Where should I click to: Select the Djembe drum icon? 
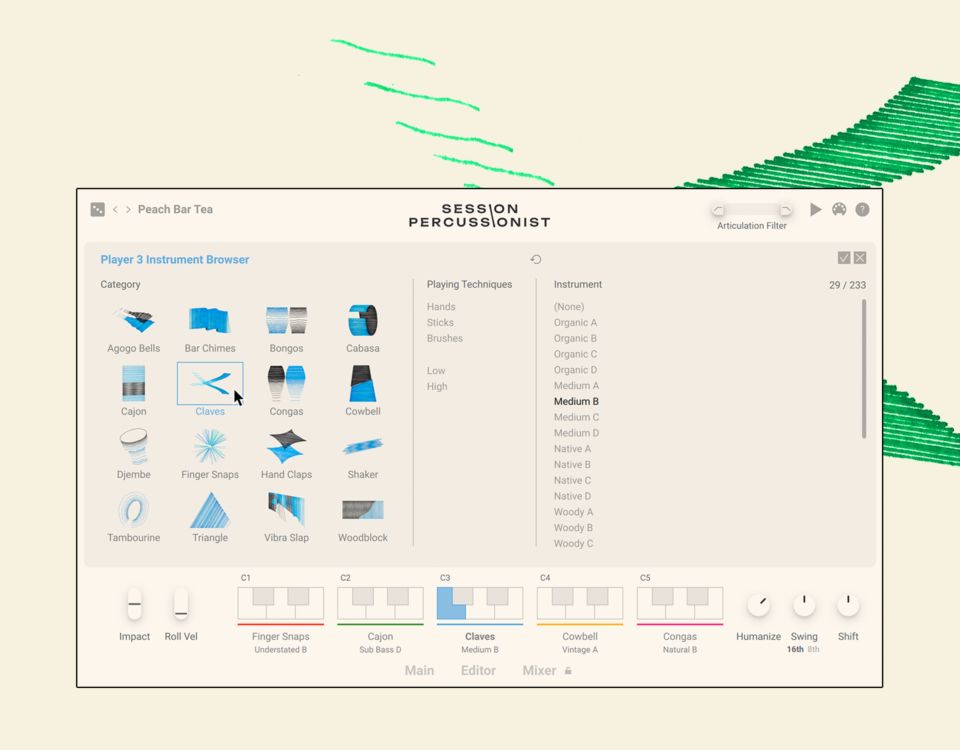(133, 448)
